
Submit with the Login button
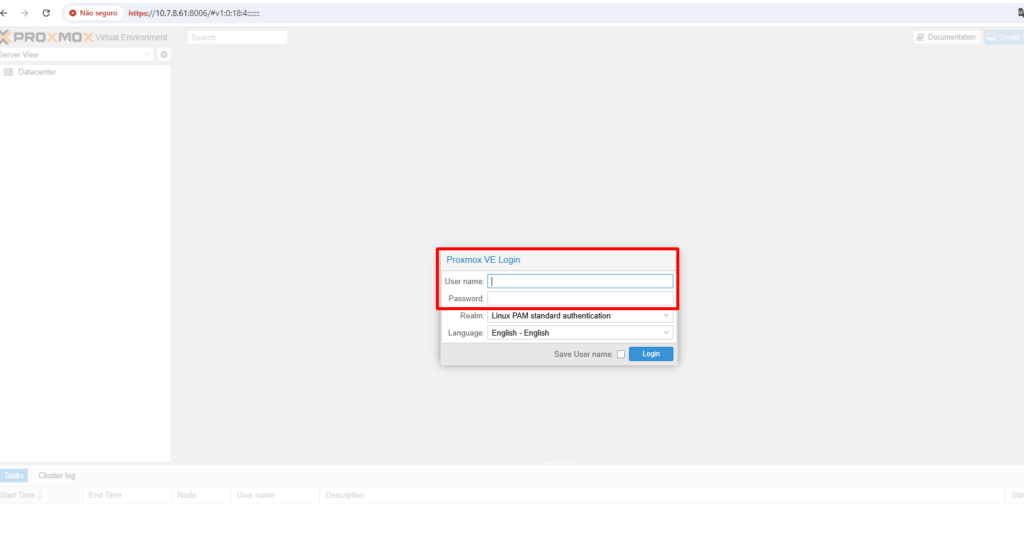[651, 354]
